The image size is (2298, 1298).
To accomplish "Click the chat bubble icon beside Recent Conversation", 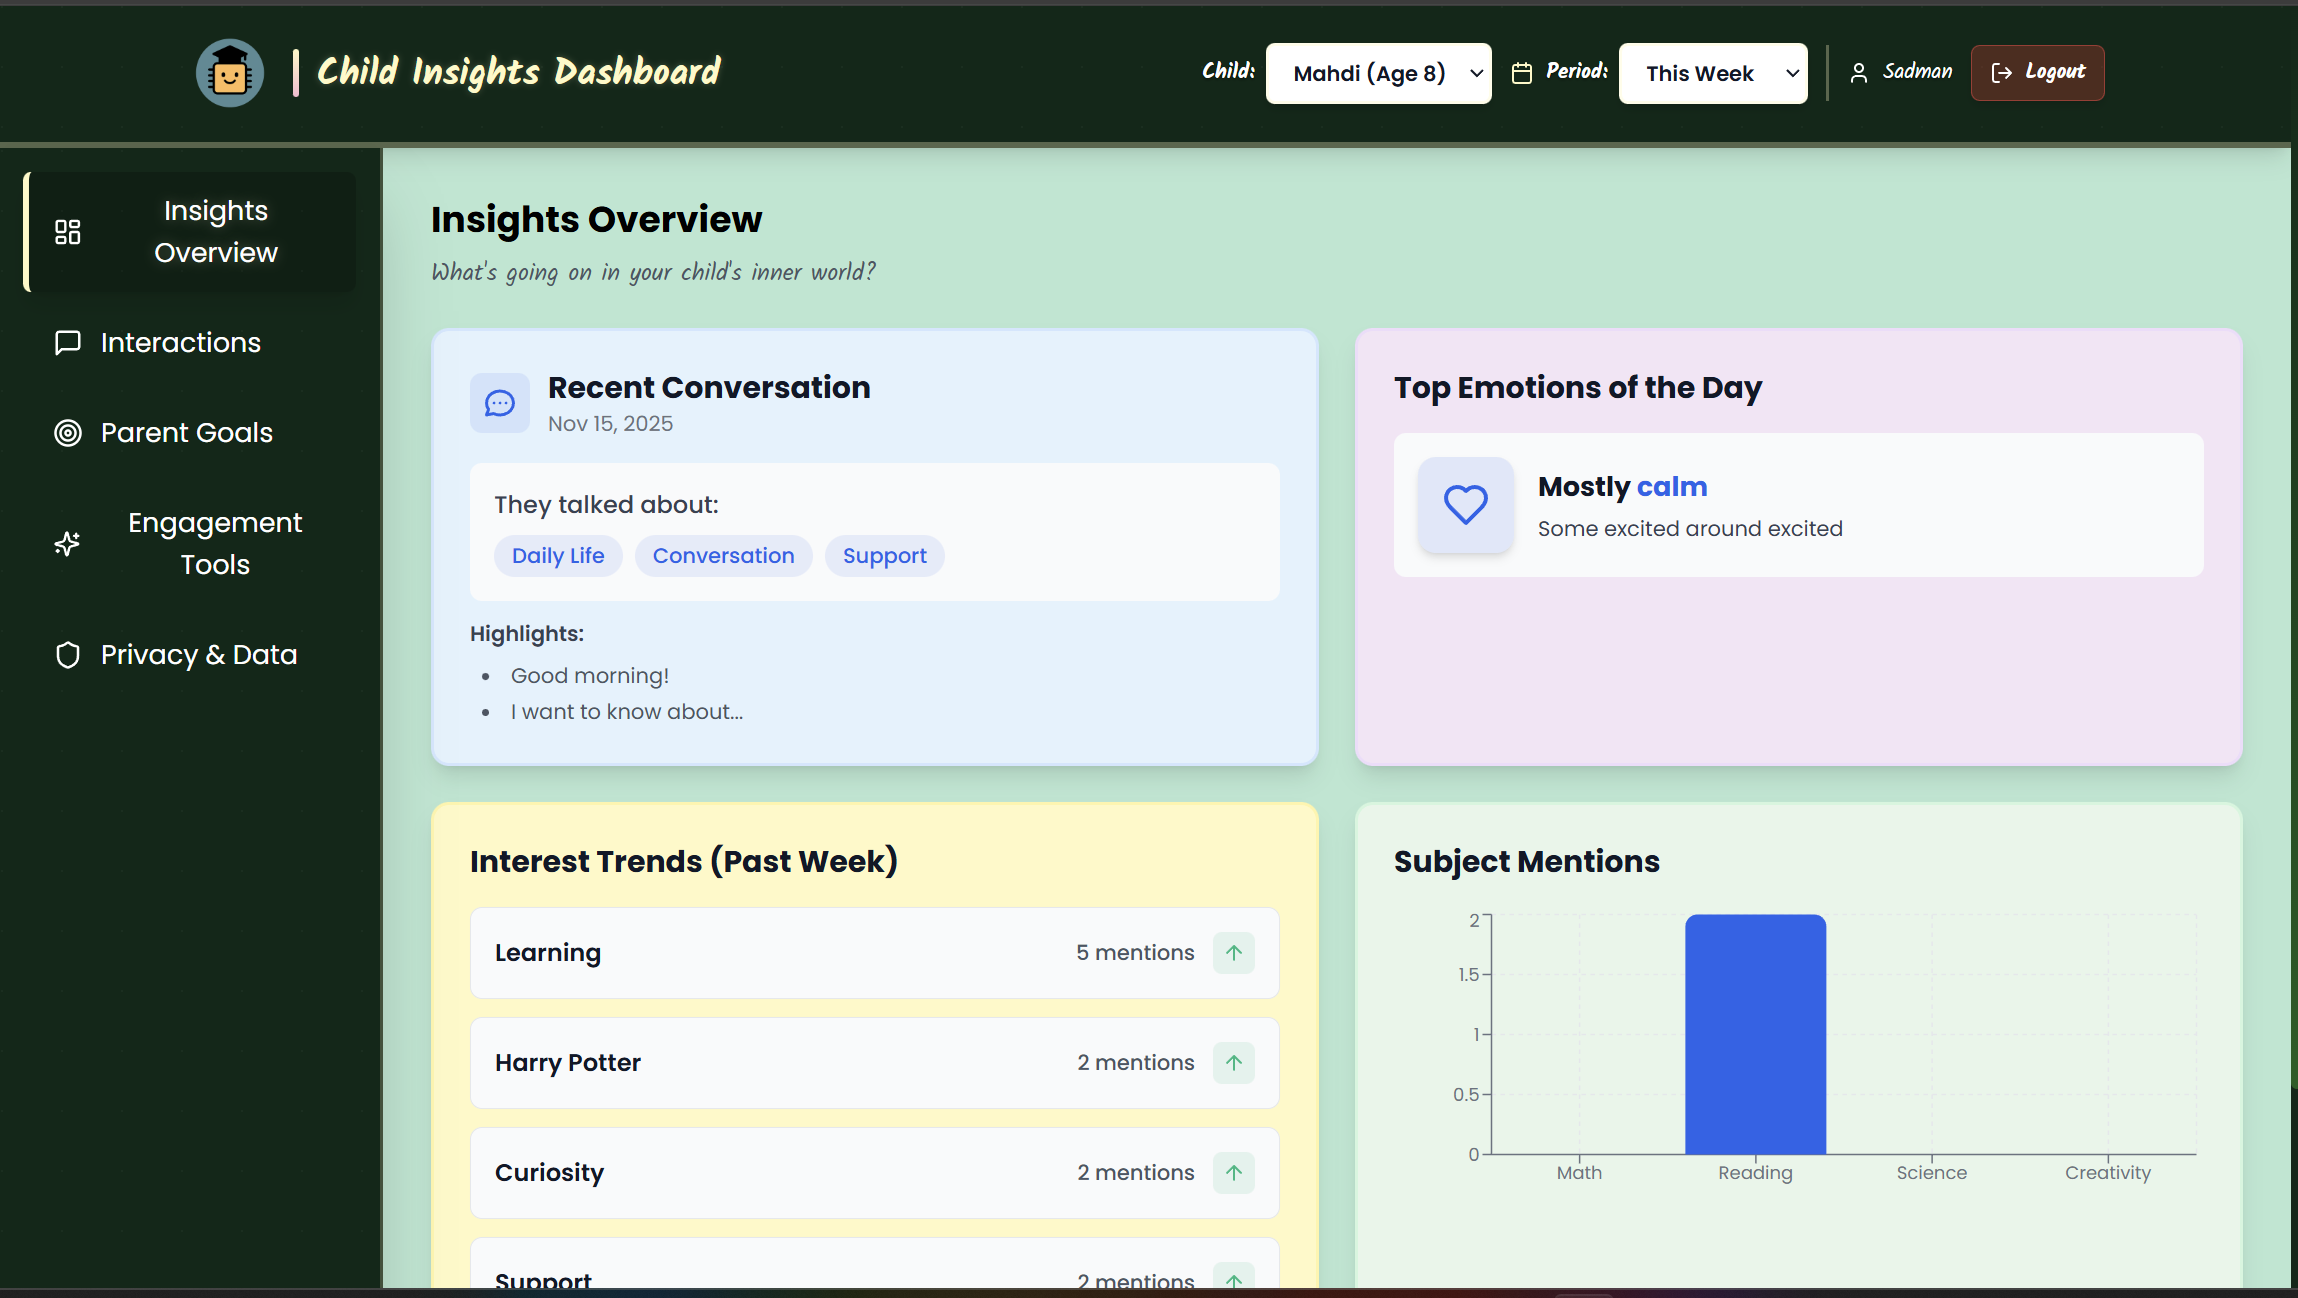I will pyautogui.click(x=500, y=403).
